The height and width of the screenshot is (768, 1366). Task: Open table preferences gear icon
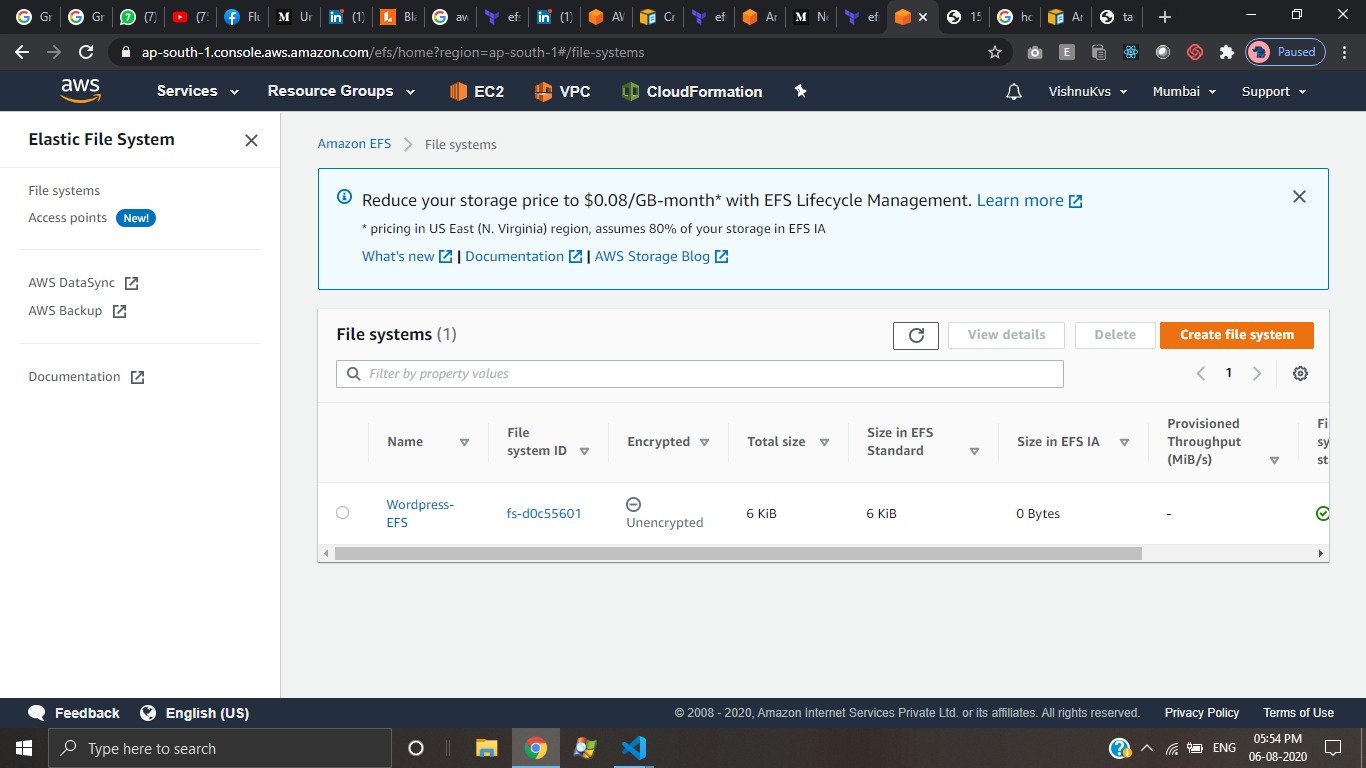pyautogui.click(x=1300, y=373)
